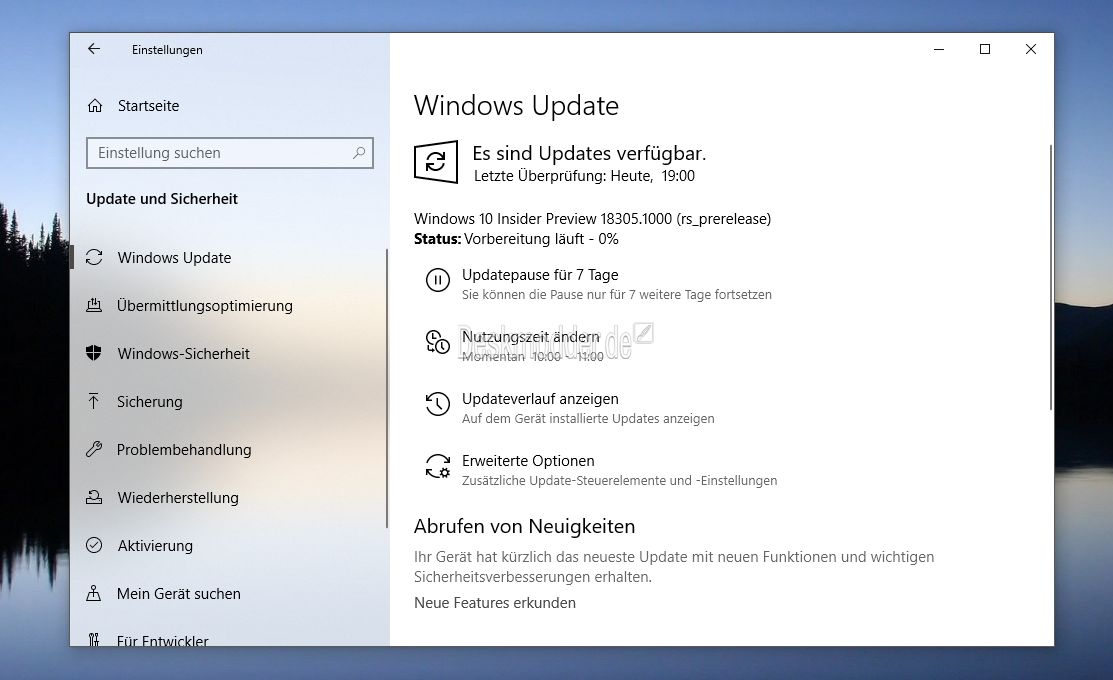Screen dimensions: 1113x680
Task: Click 'Es sind Updates verfügbar.' text
Action: [589, 153]
